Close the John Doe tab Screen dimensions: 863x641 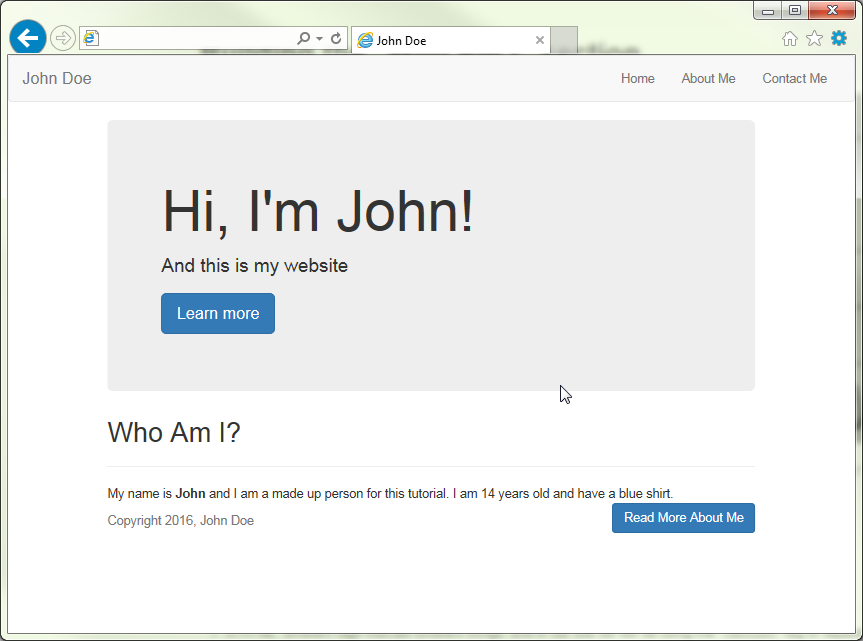coord(540,41)
